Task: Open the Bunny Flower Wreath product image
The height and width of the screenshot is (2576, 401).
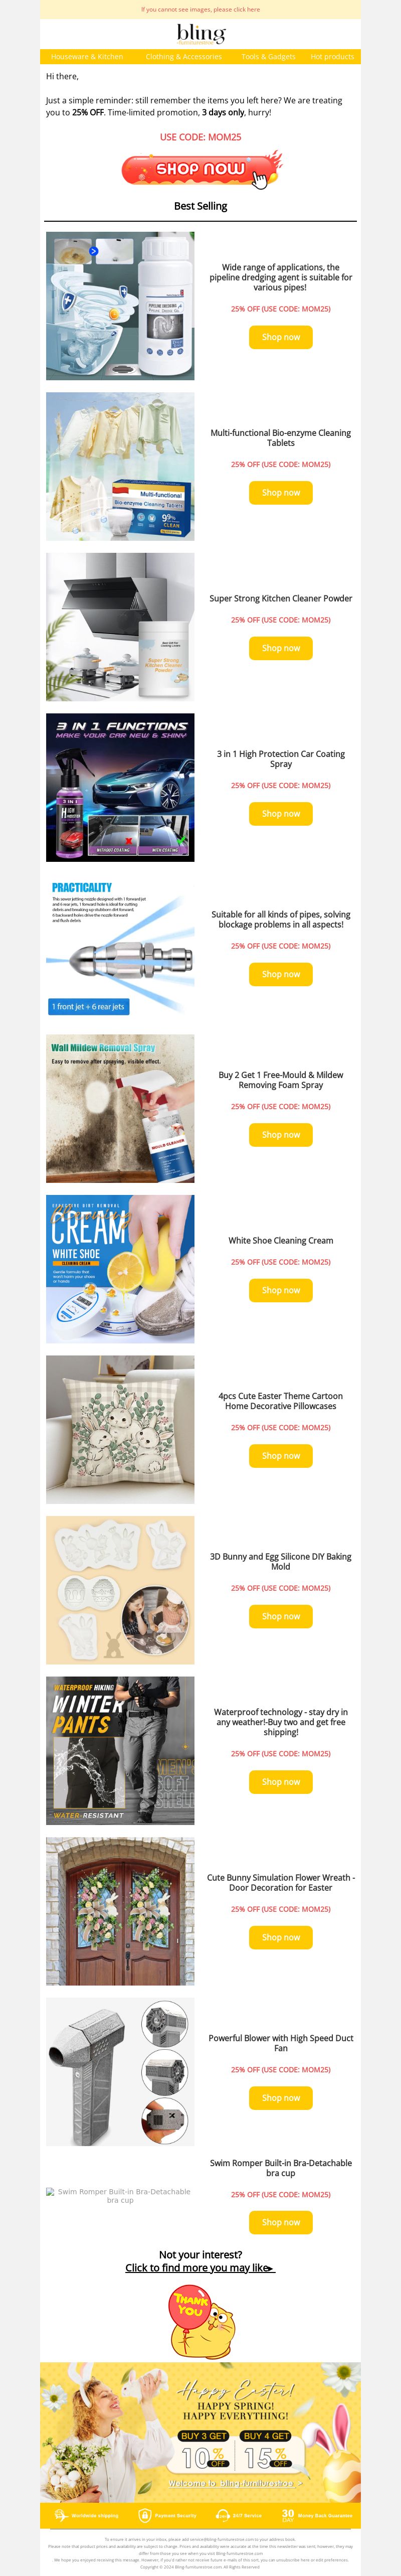Action: click(120, 1911)
